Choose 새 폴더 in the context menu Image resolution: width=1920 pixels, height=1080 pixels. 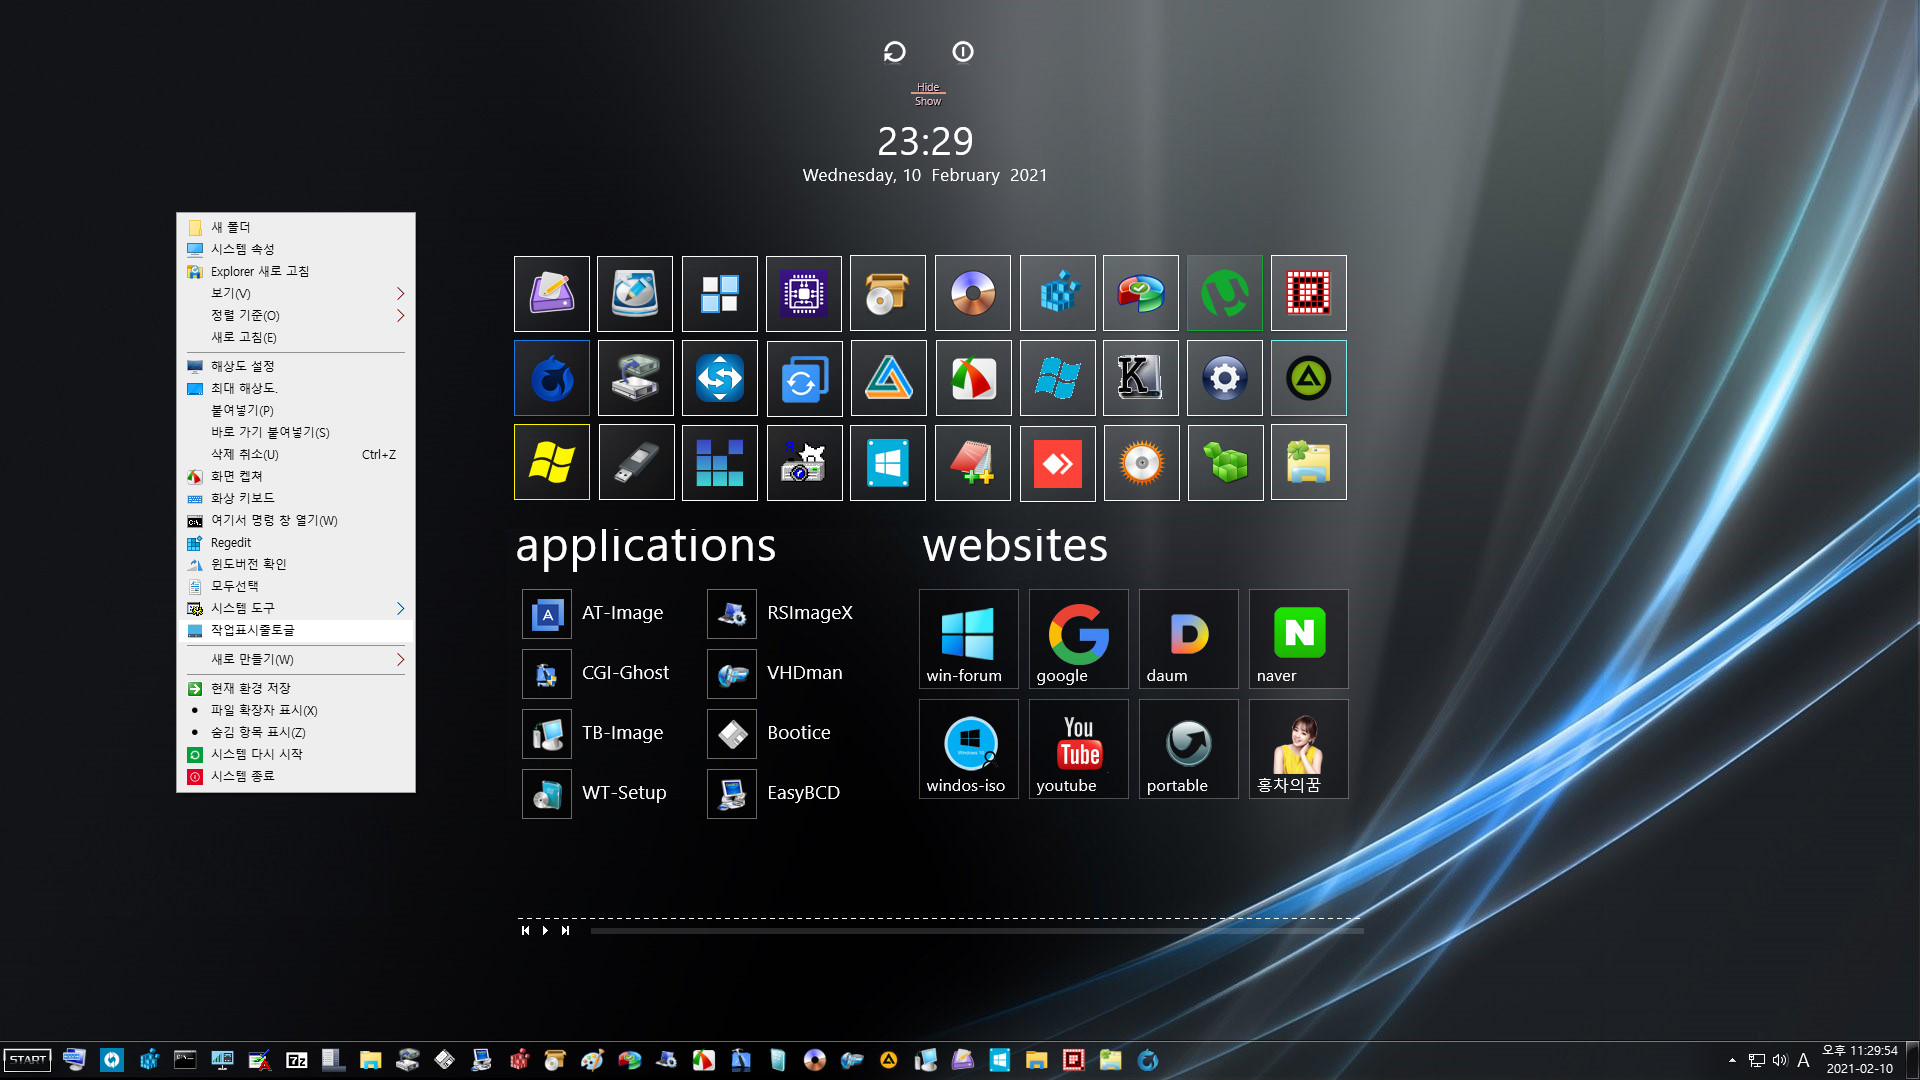(296, 227)
